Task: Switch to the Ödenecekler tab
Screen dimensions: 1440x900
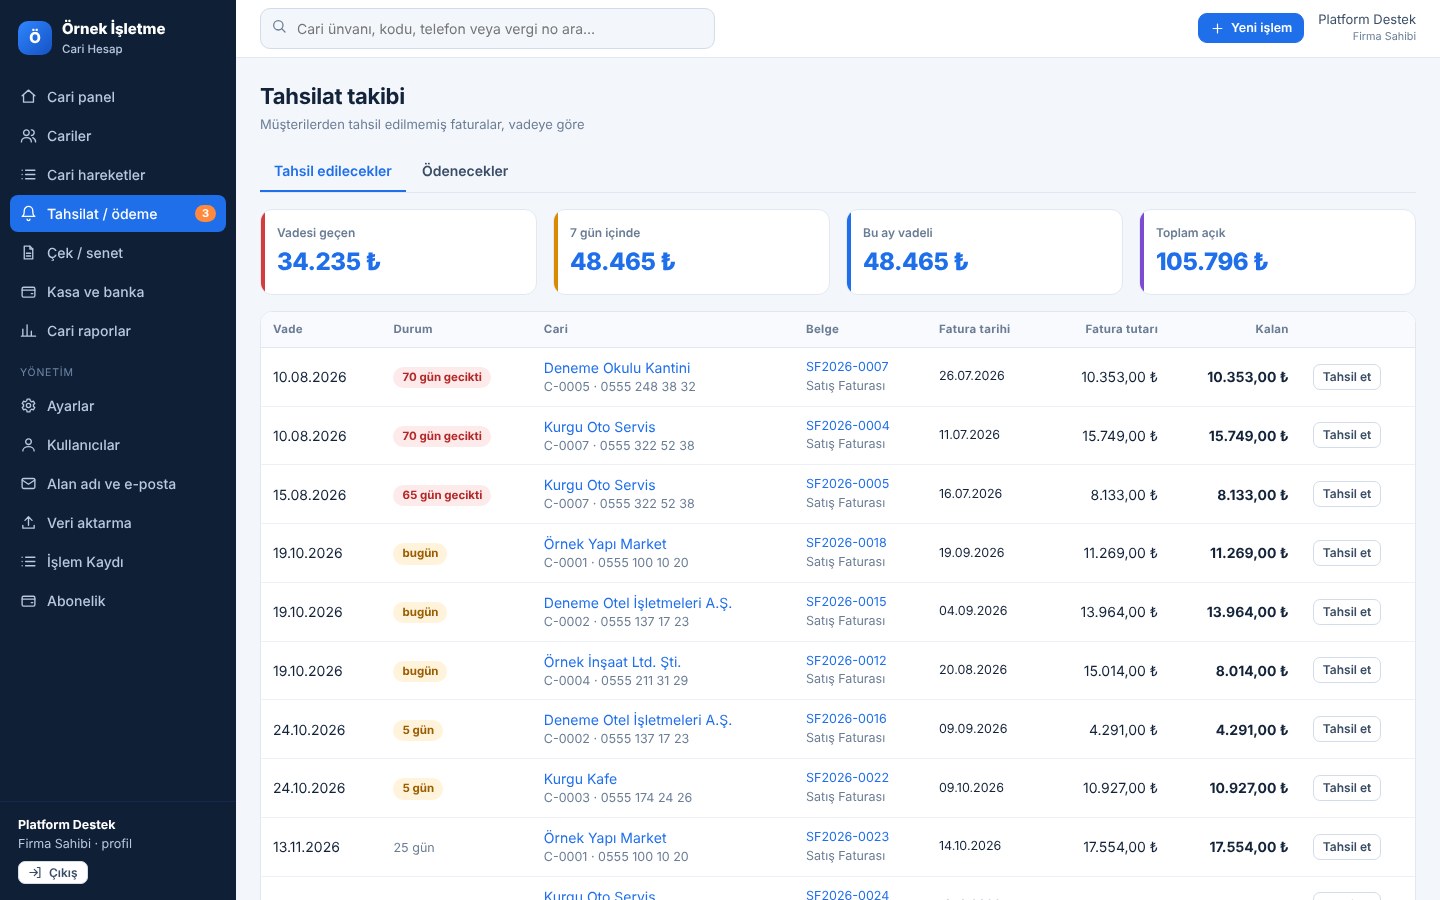Action: pyautogui.click(x=465, y=171)
